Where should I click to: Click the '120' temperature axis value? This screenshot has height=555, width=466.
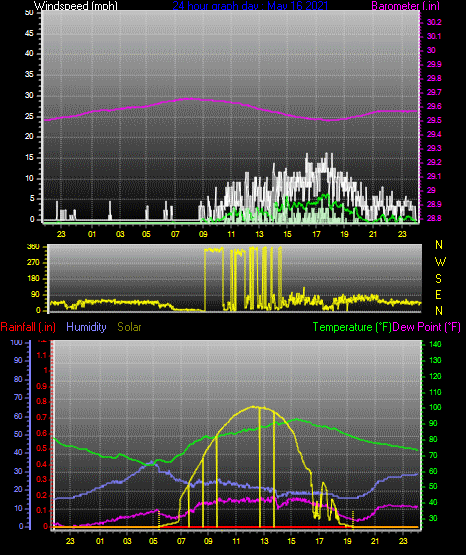436,377
